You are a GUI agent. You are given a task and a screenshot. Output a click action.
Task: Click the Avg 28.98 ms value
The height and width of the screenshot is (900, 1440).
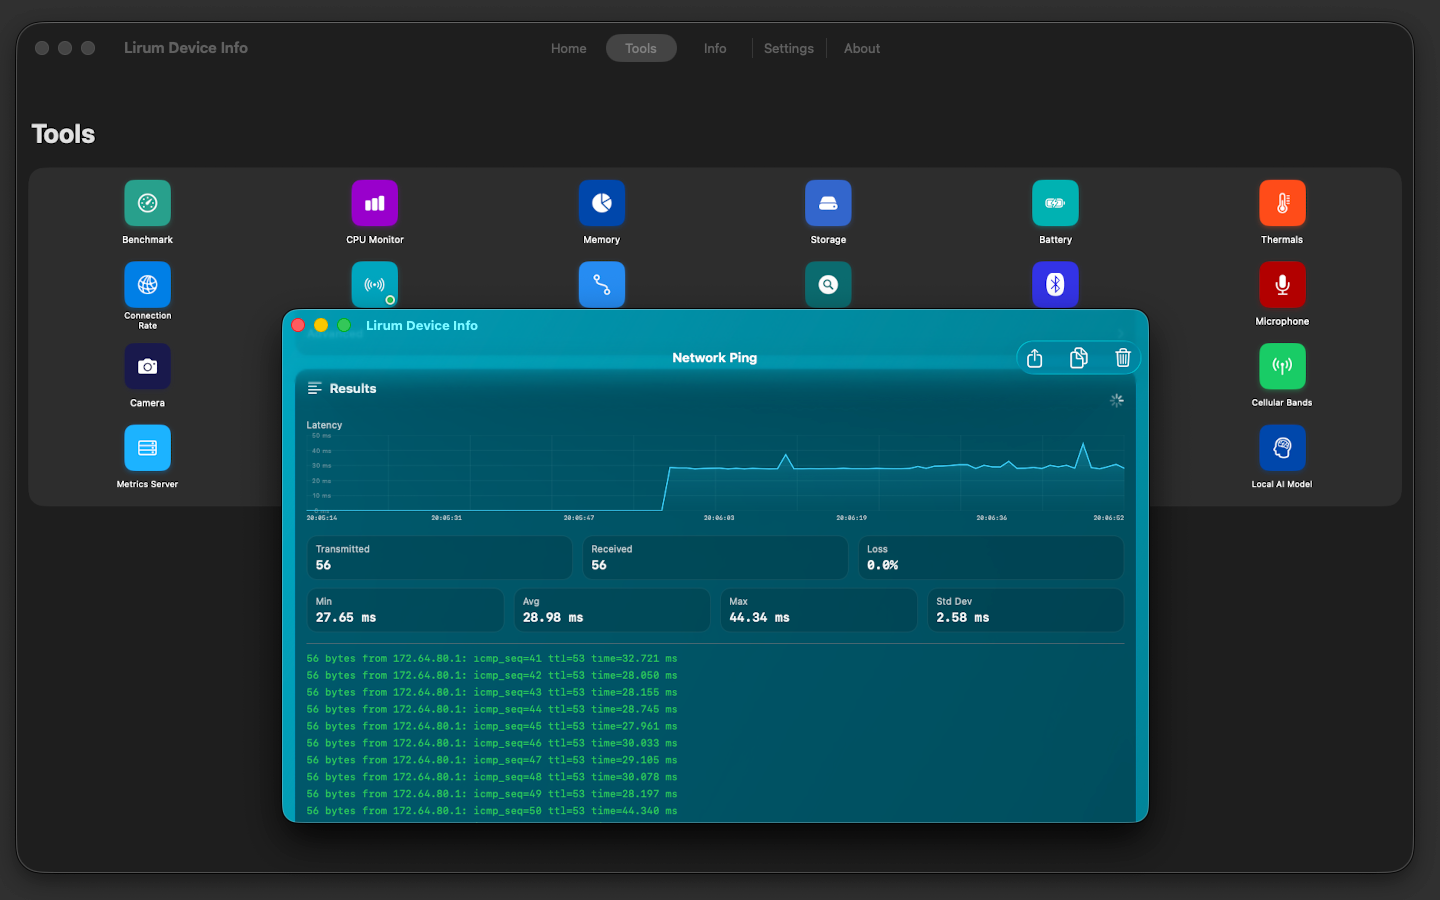click(553, 618)
